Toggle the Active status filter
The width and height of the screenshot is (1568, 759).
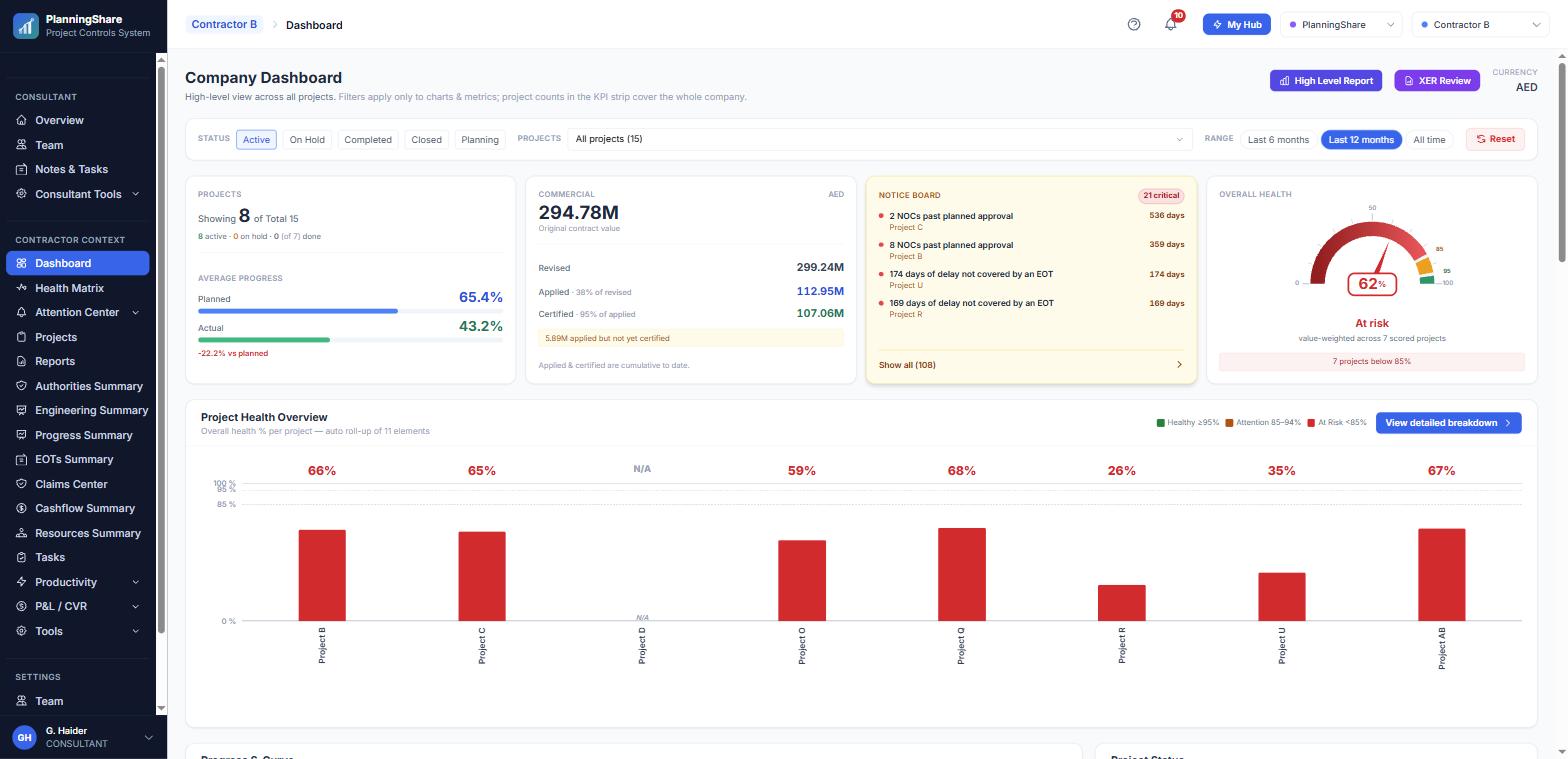[x=256, y=139]
